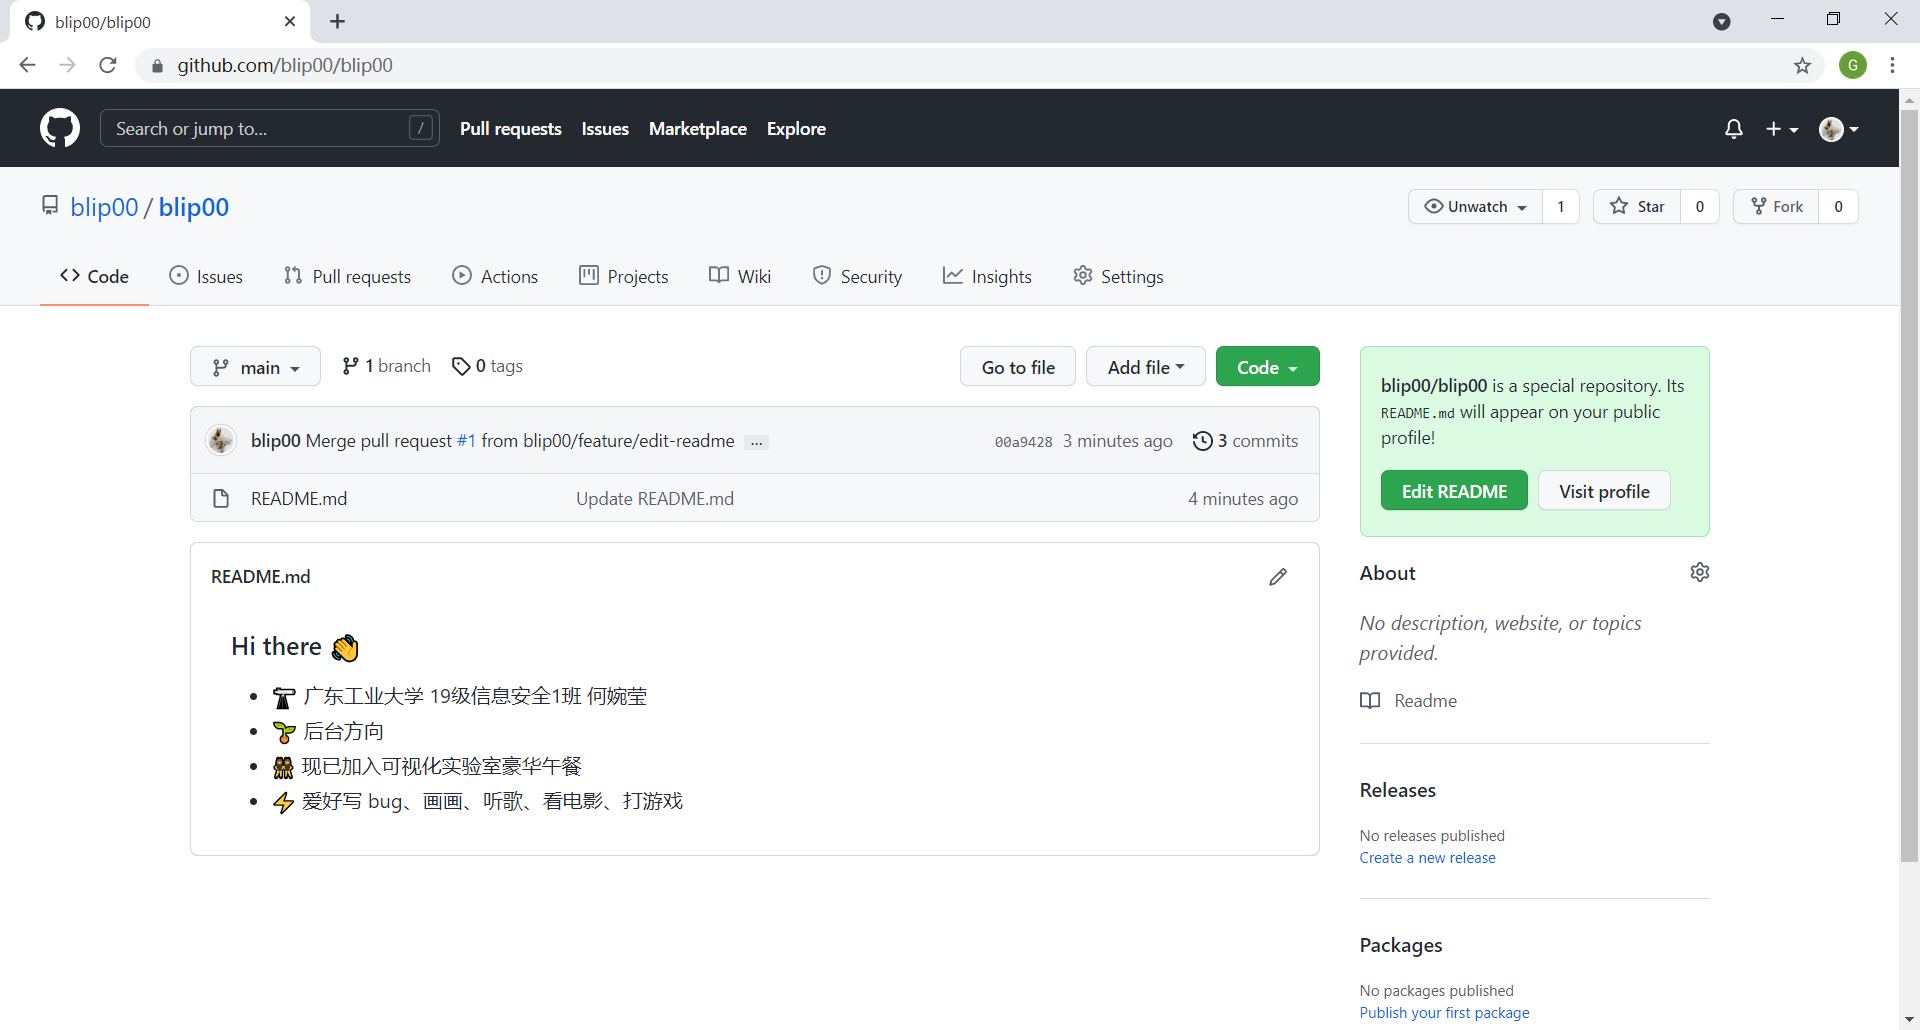The height and width of the screenshot is (1030, 1920).
Task: Go back in browser history
Action: [27, 65]
